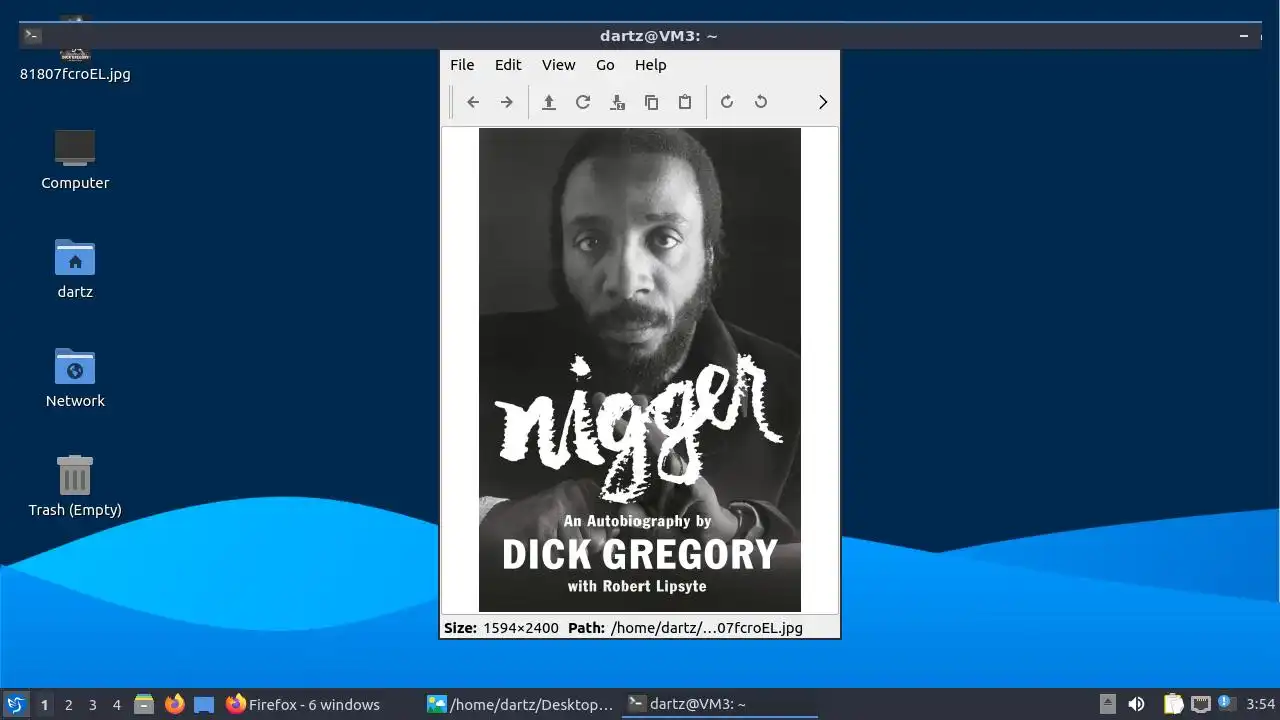Viewport: 1280px width, 720px height.
Task: Open the View menu
Action: [x=558, y=65]
